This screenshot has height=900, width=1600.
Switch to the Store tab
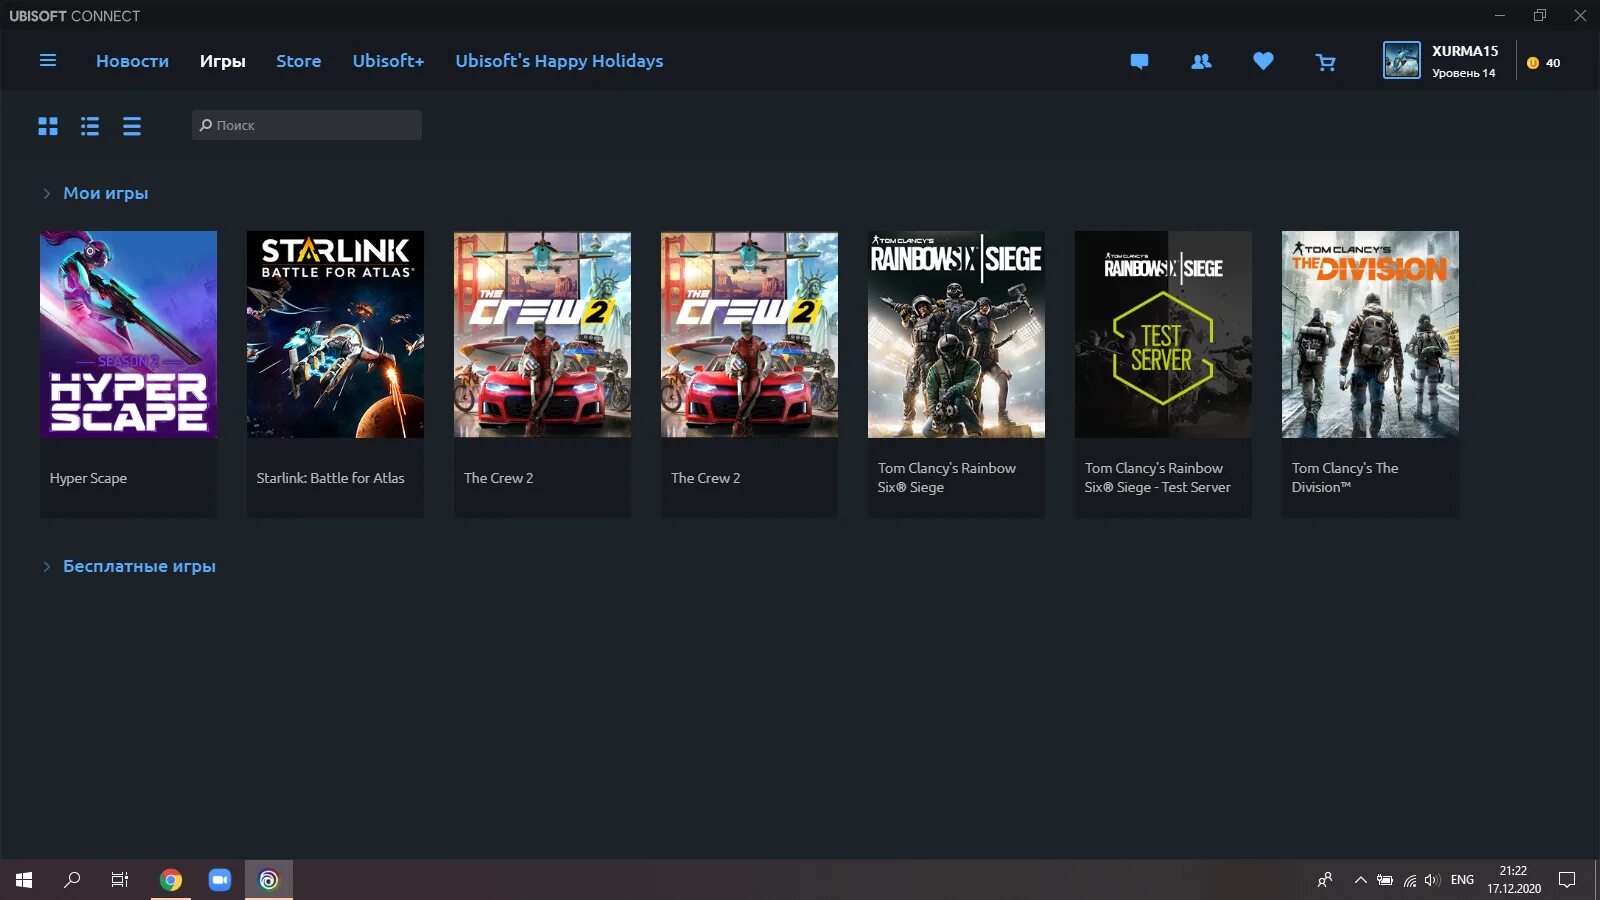coord(298,61)
